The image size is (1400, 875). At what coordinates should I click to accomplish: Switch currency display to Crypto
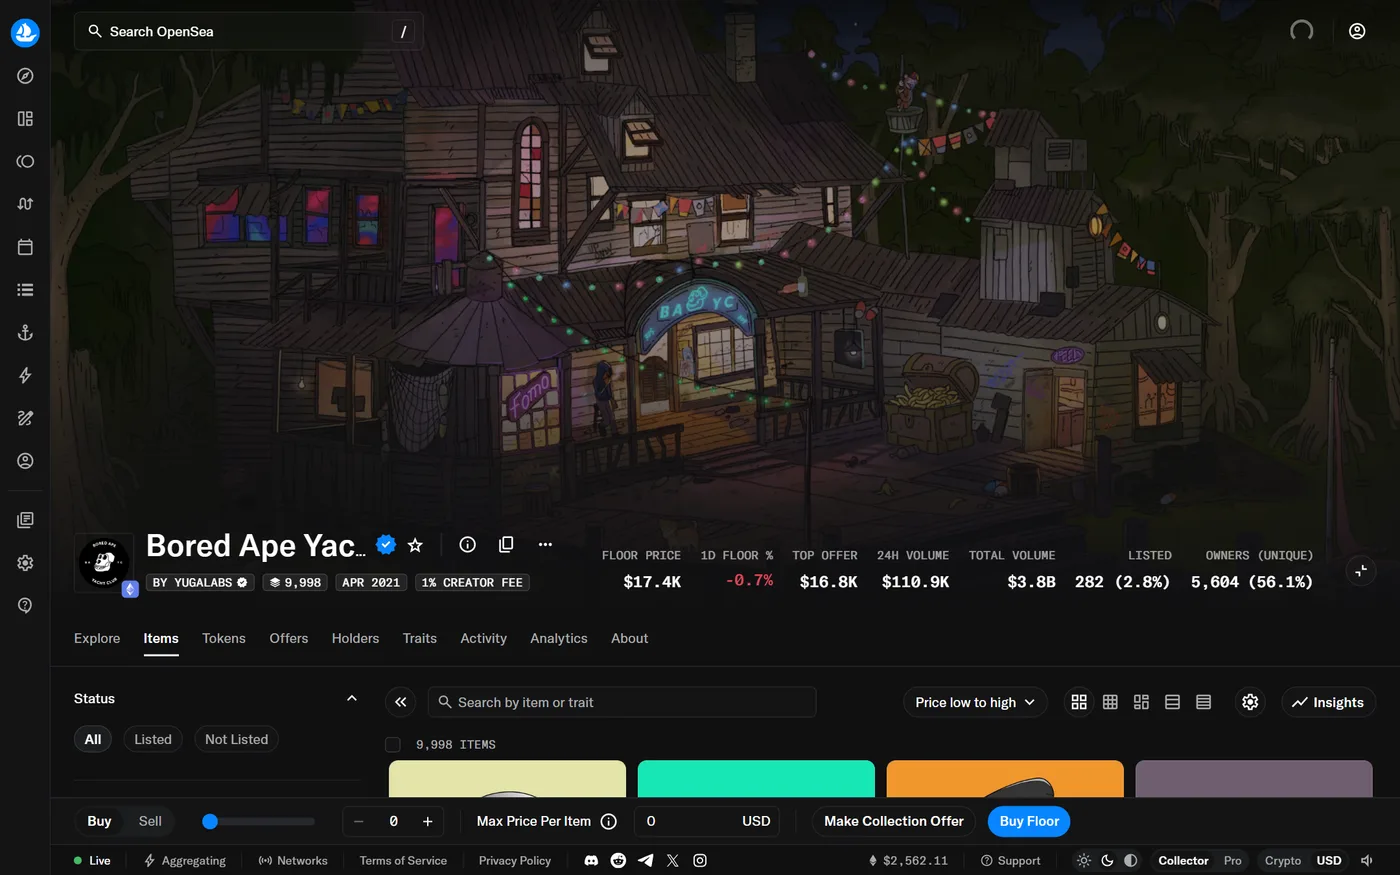(1283, 860)
